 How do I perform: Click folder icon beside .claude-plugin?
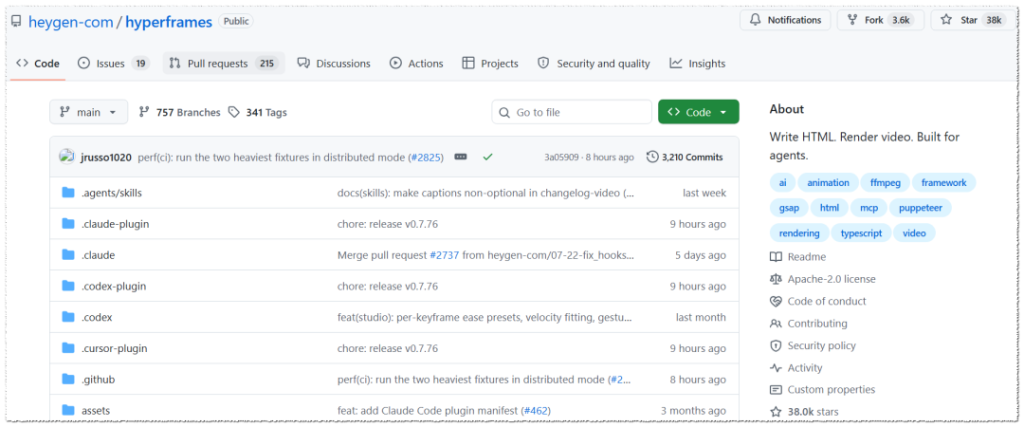[69, 224]
